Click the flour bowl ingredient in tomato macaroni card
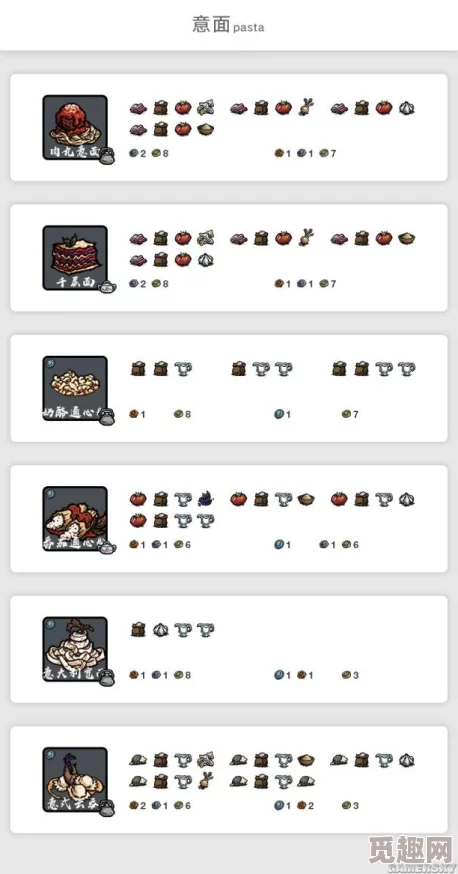 305,499
